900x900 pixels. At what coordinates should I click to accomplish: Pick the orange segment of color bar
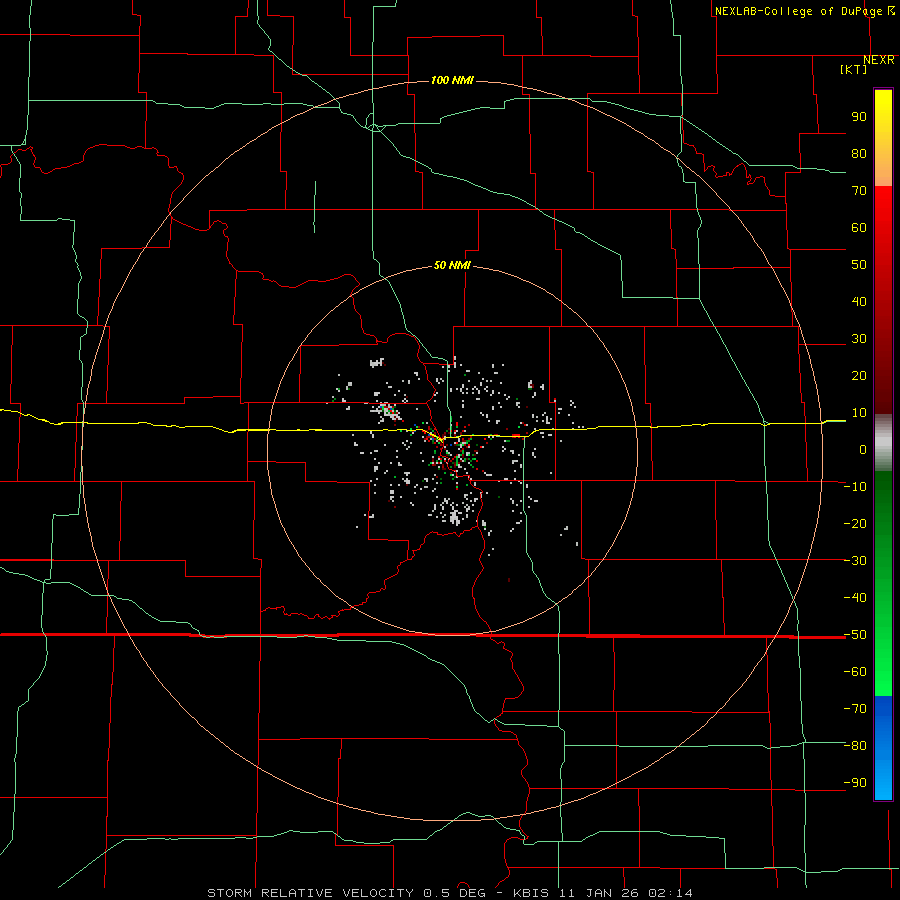pos(883,169)
